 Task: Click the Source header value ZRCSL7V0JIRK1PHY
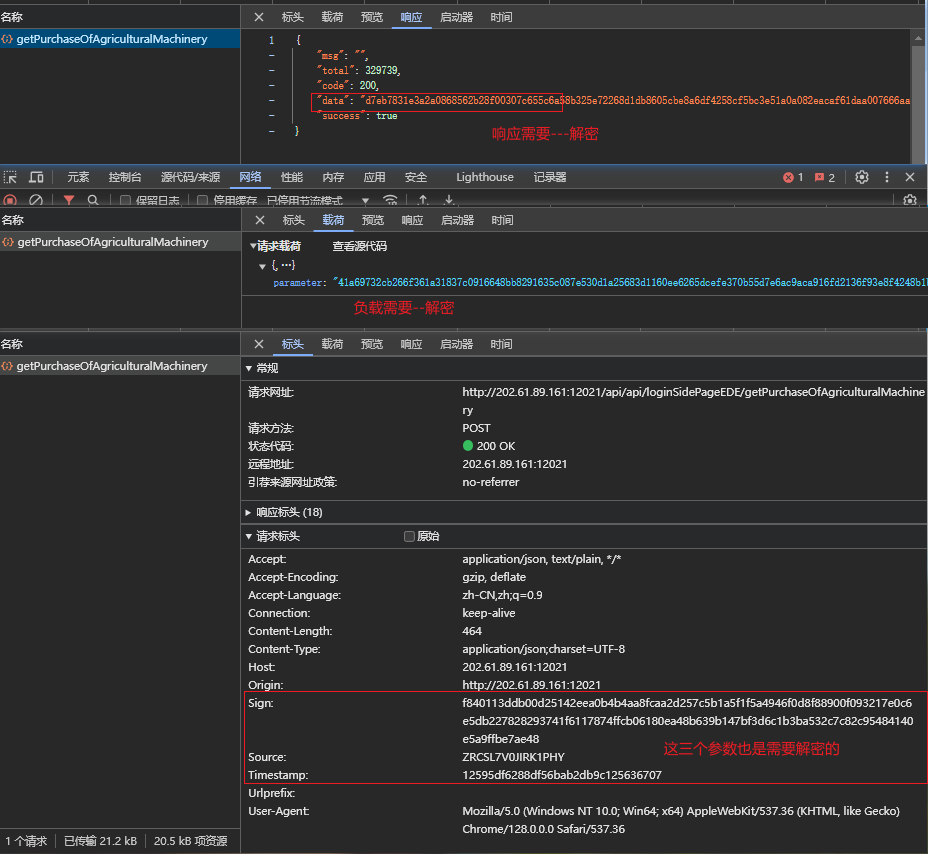[x=513, y=757]
